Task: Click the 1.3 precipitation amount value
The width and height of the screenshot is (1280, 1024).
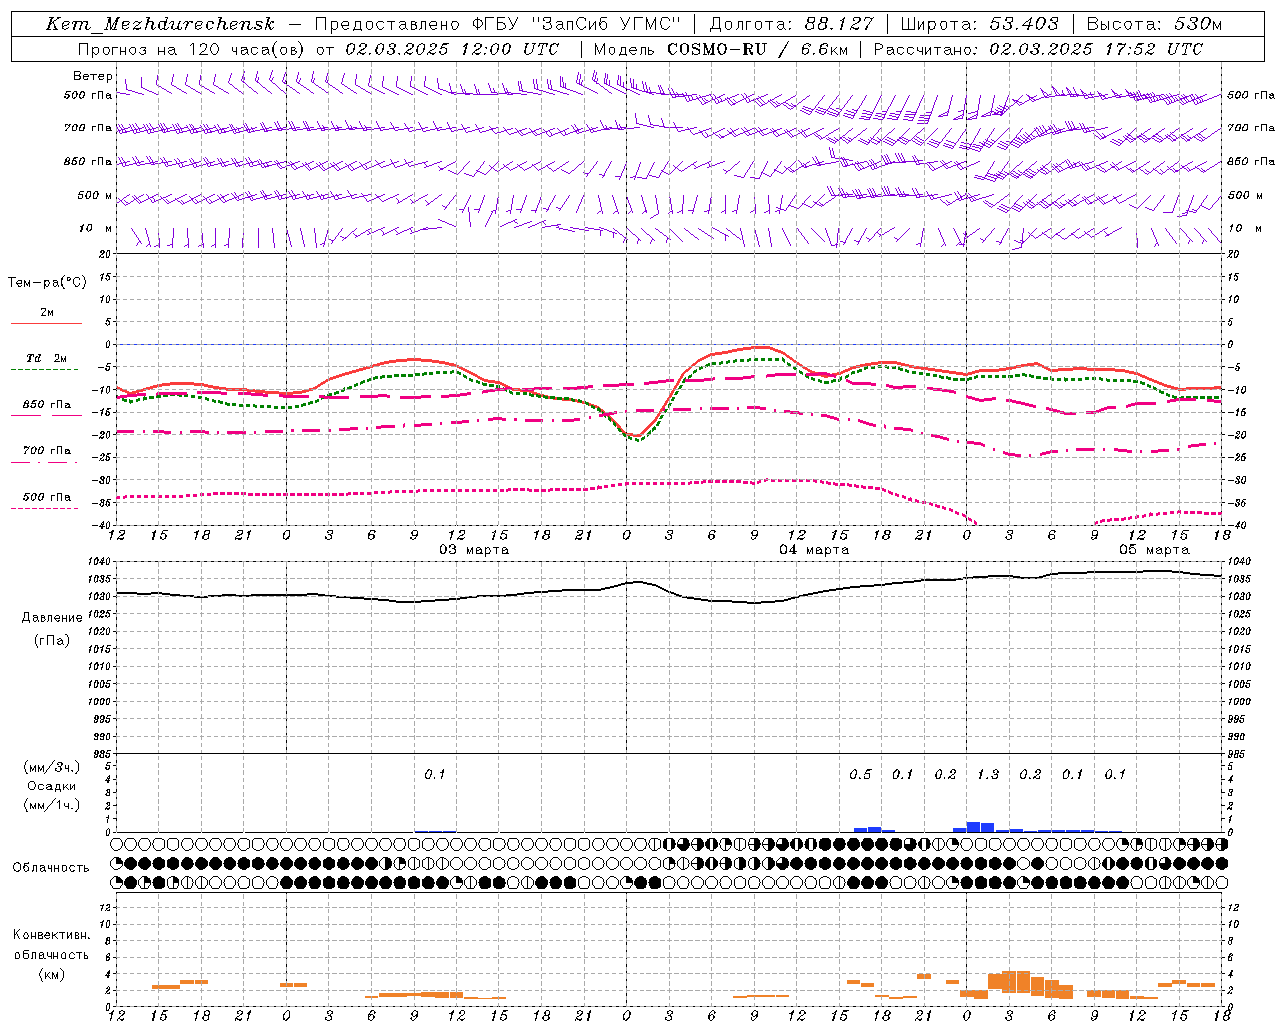Action: 988,775
